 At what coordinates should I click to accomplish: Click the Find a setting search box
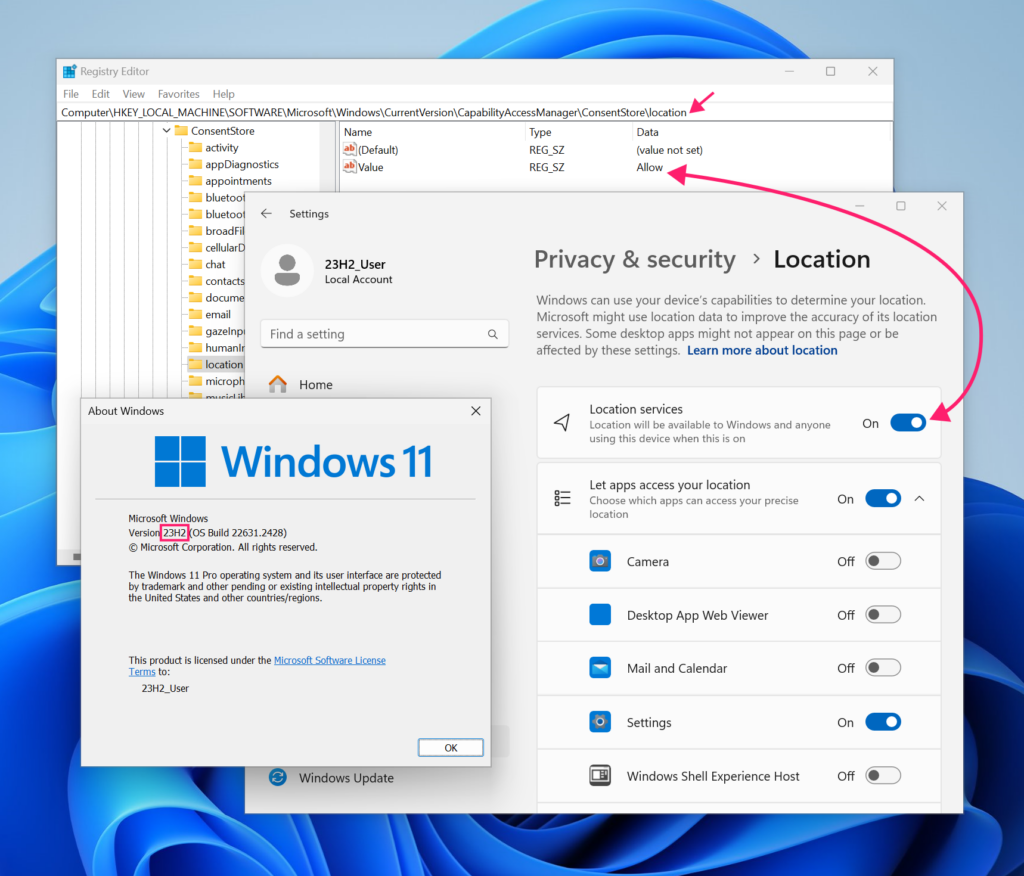(384, 334)
